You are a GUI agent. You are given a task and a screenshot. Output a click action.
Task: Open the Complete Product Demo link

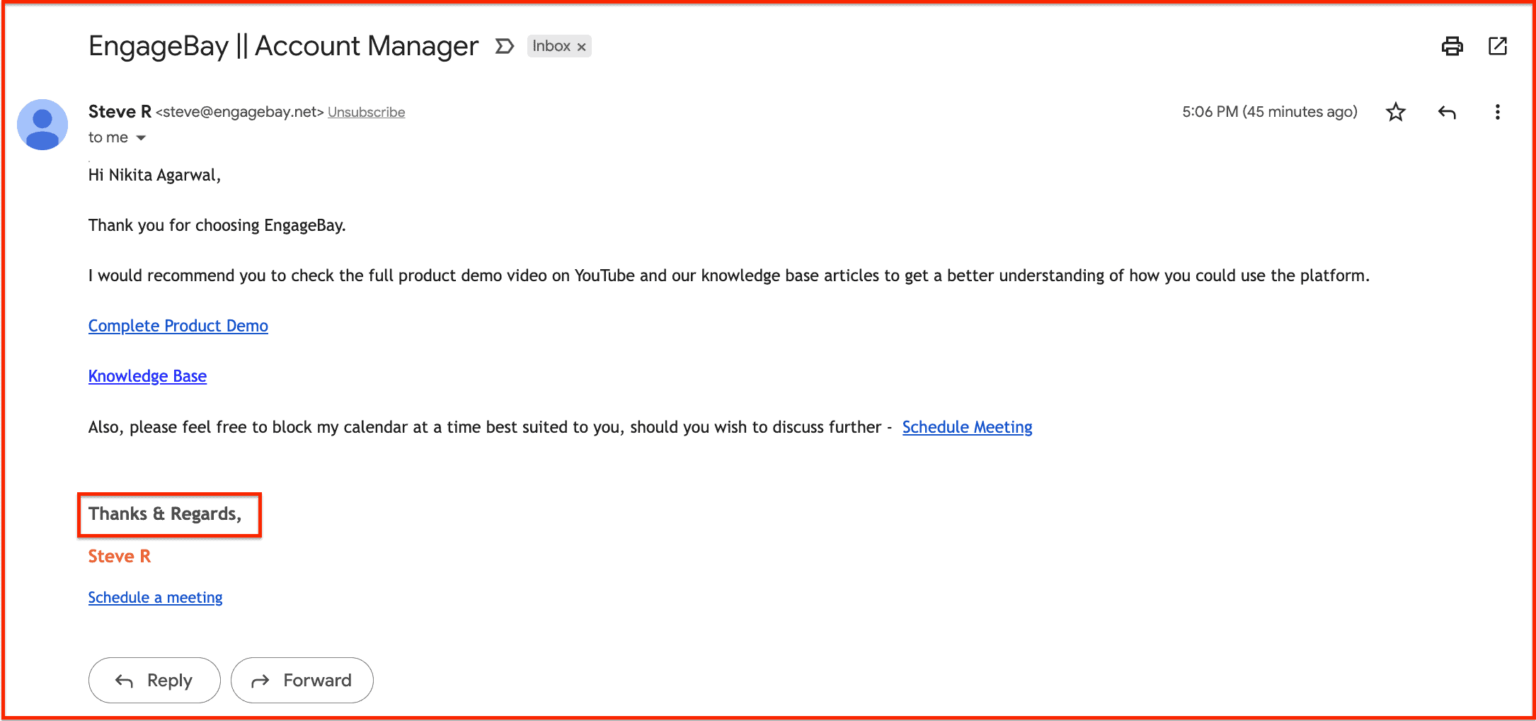(x=178, y=325)
